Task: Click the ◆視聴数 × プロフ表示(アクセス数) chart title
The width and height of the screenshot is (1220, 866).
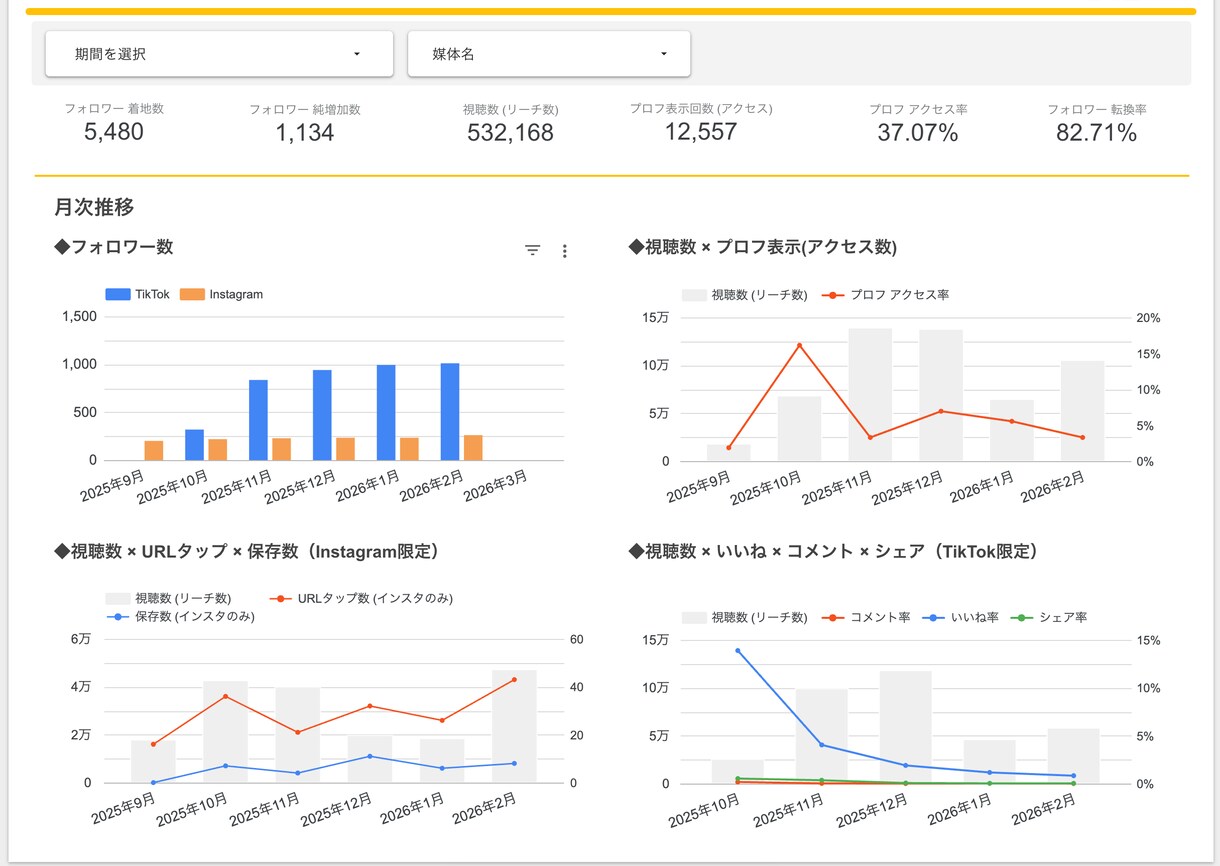Action: [x=762, y=247]
